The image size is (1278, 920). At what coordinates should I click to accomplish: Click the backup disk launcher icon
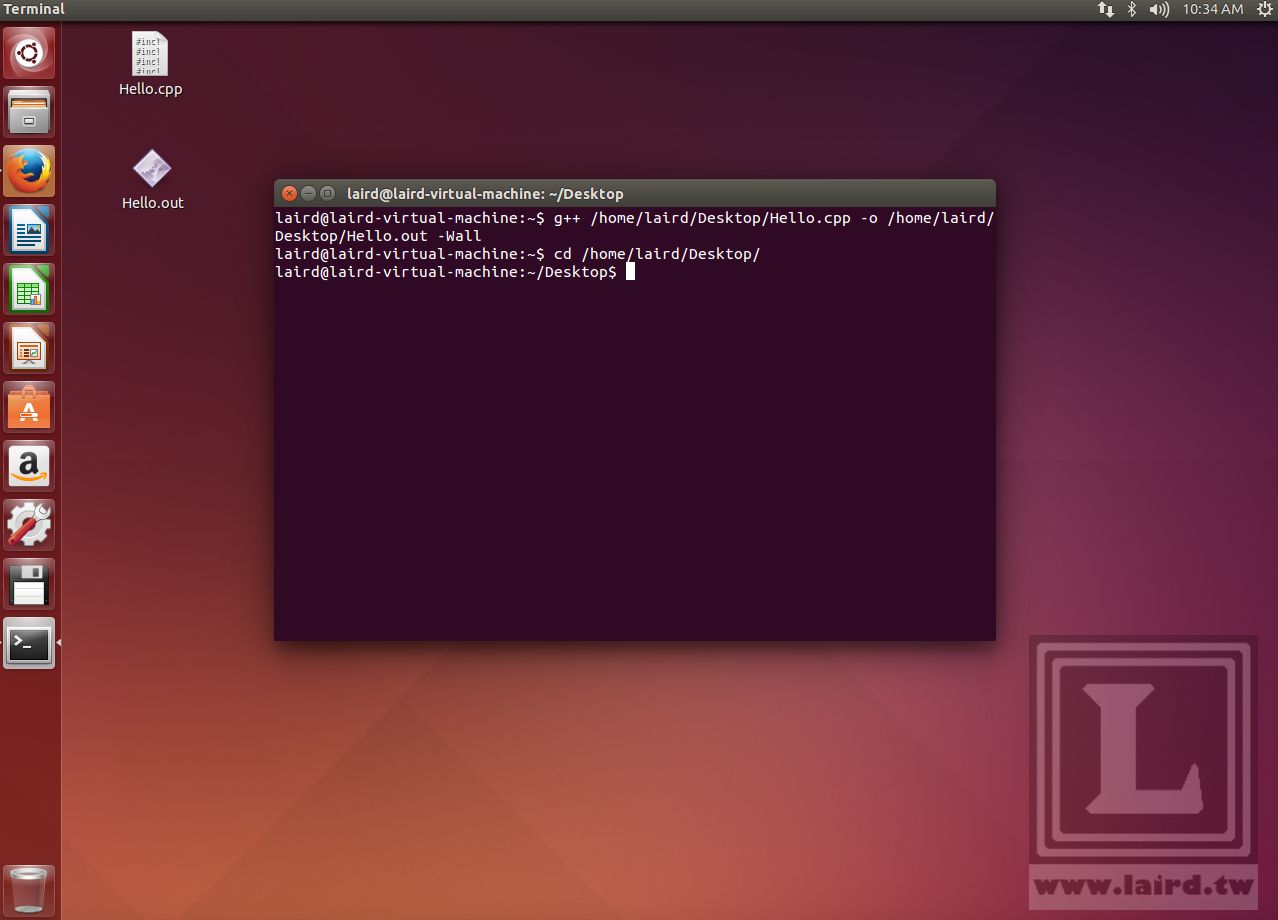point(29,583)
